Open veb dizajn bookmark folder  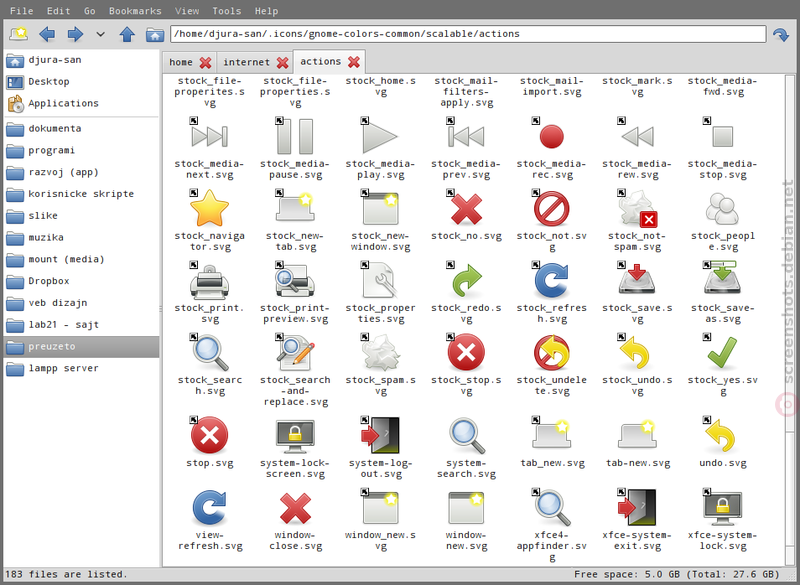(82, 303)
